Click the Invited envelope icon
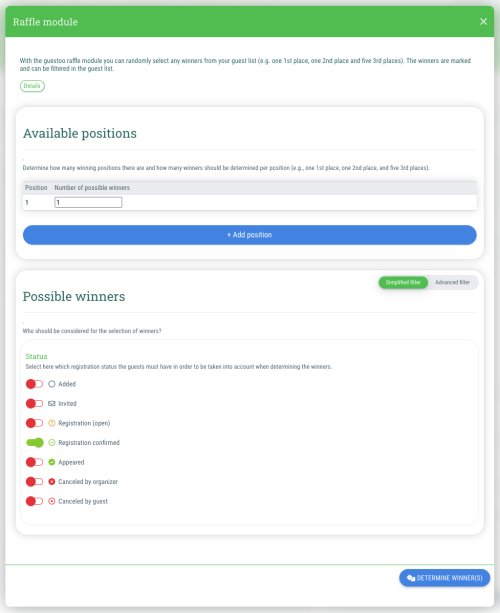Image resolution: width=500 pixels, height=613 pixels. [52, 403]
